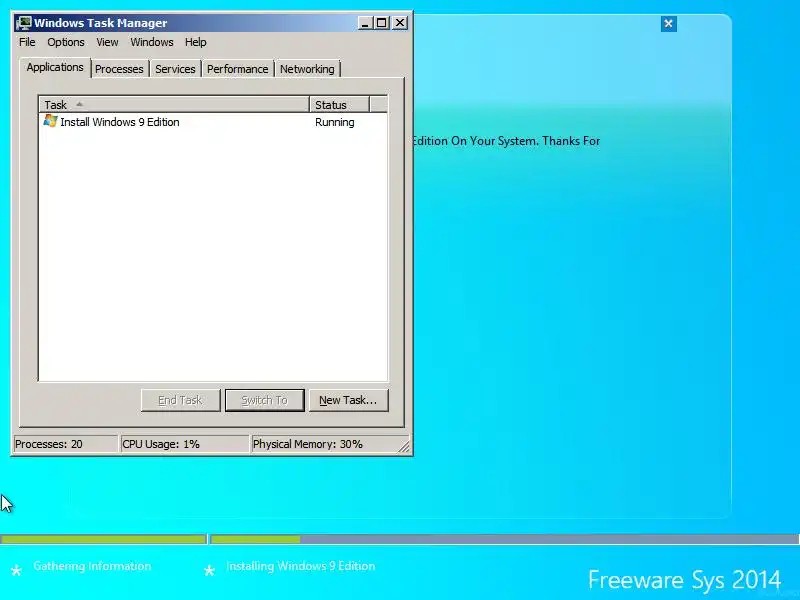Switch to the Services tab
Image resolution: width=800 pixels, height=600 pixels.
tap(175, 69)
